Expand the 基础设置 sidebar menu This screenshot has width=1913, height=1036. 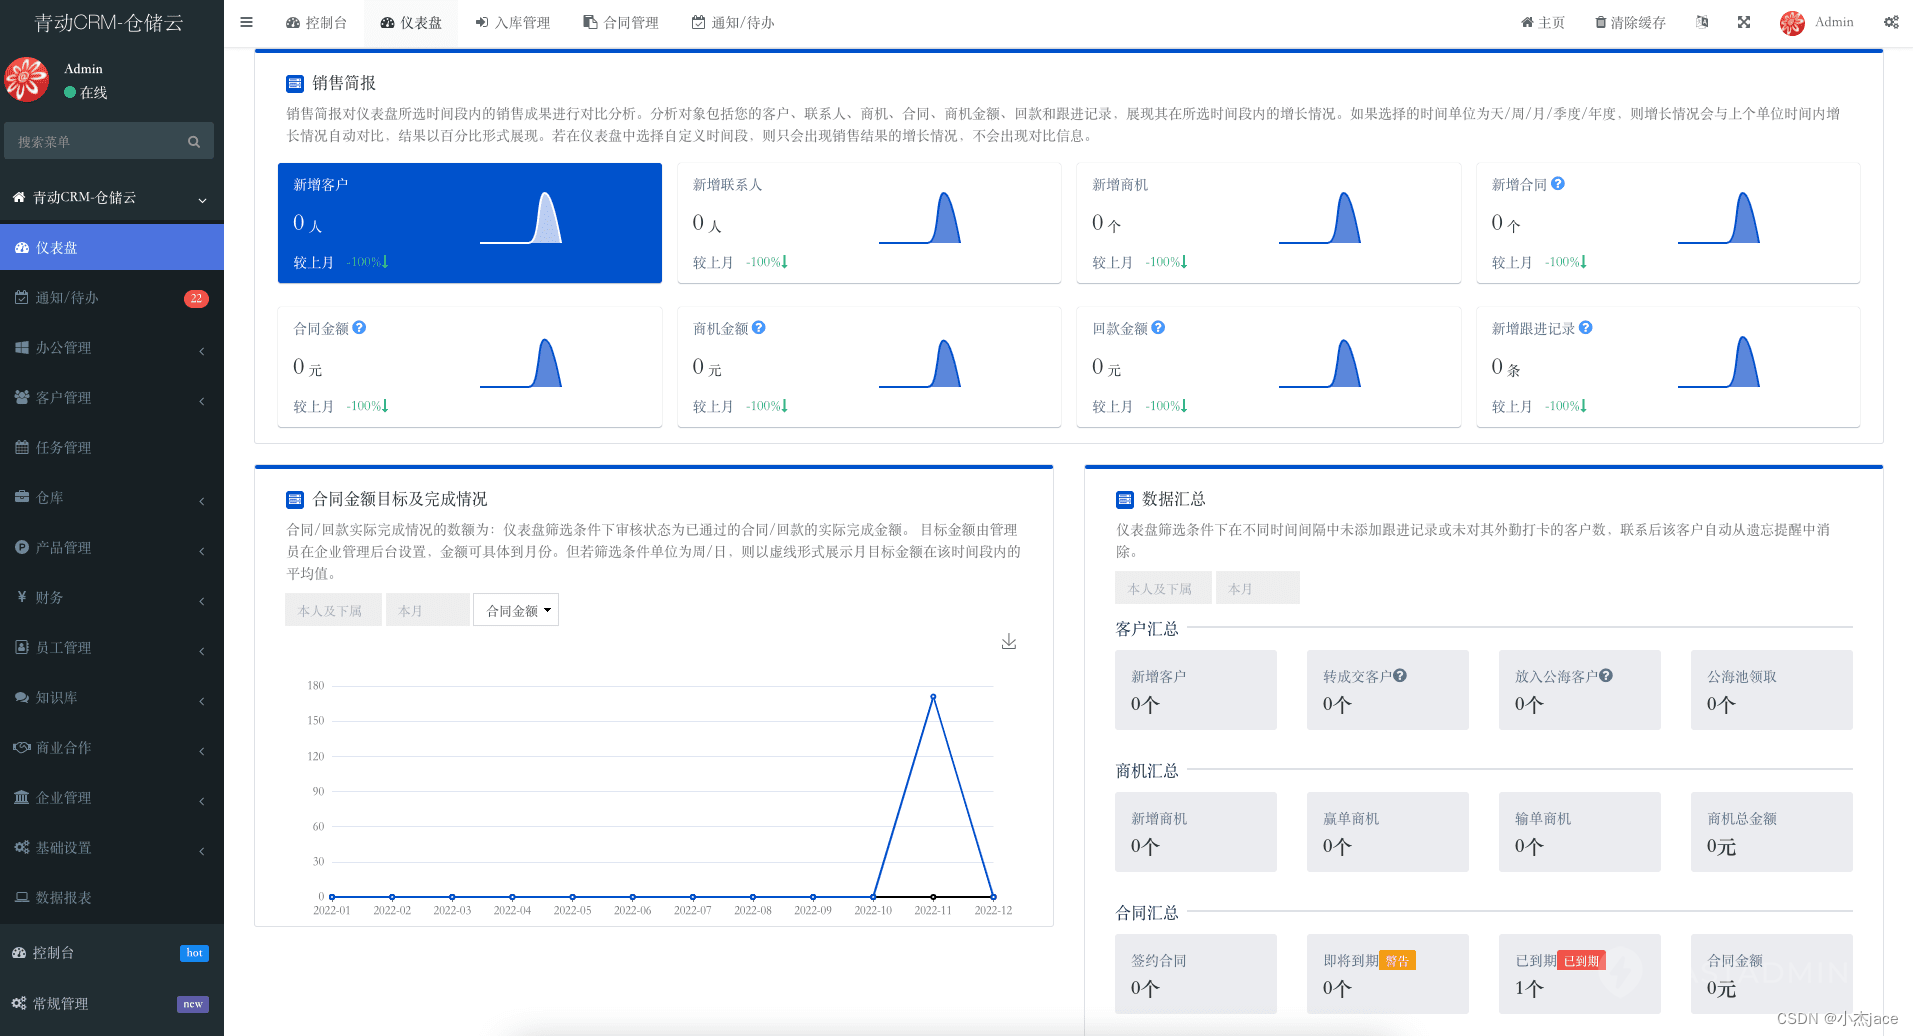[x=112, y=847]
